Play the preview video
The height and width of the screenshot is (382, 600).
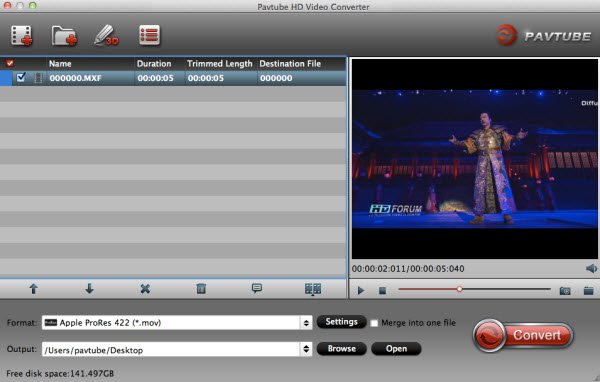tap(360, 291)
